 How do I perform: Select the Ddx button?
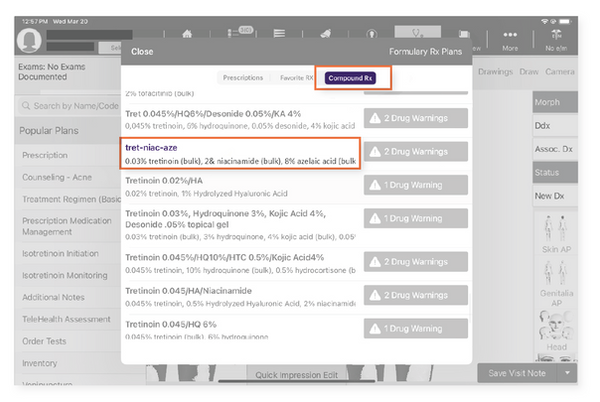click(x=555, y=125)
